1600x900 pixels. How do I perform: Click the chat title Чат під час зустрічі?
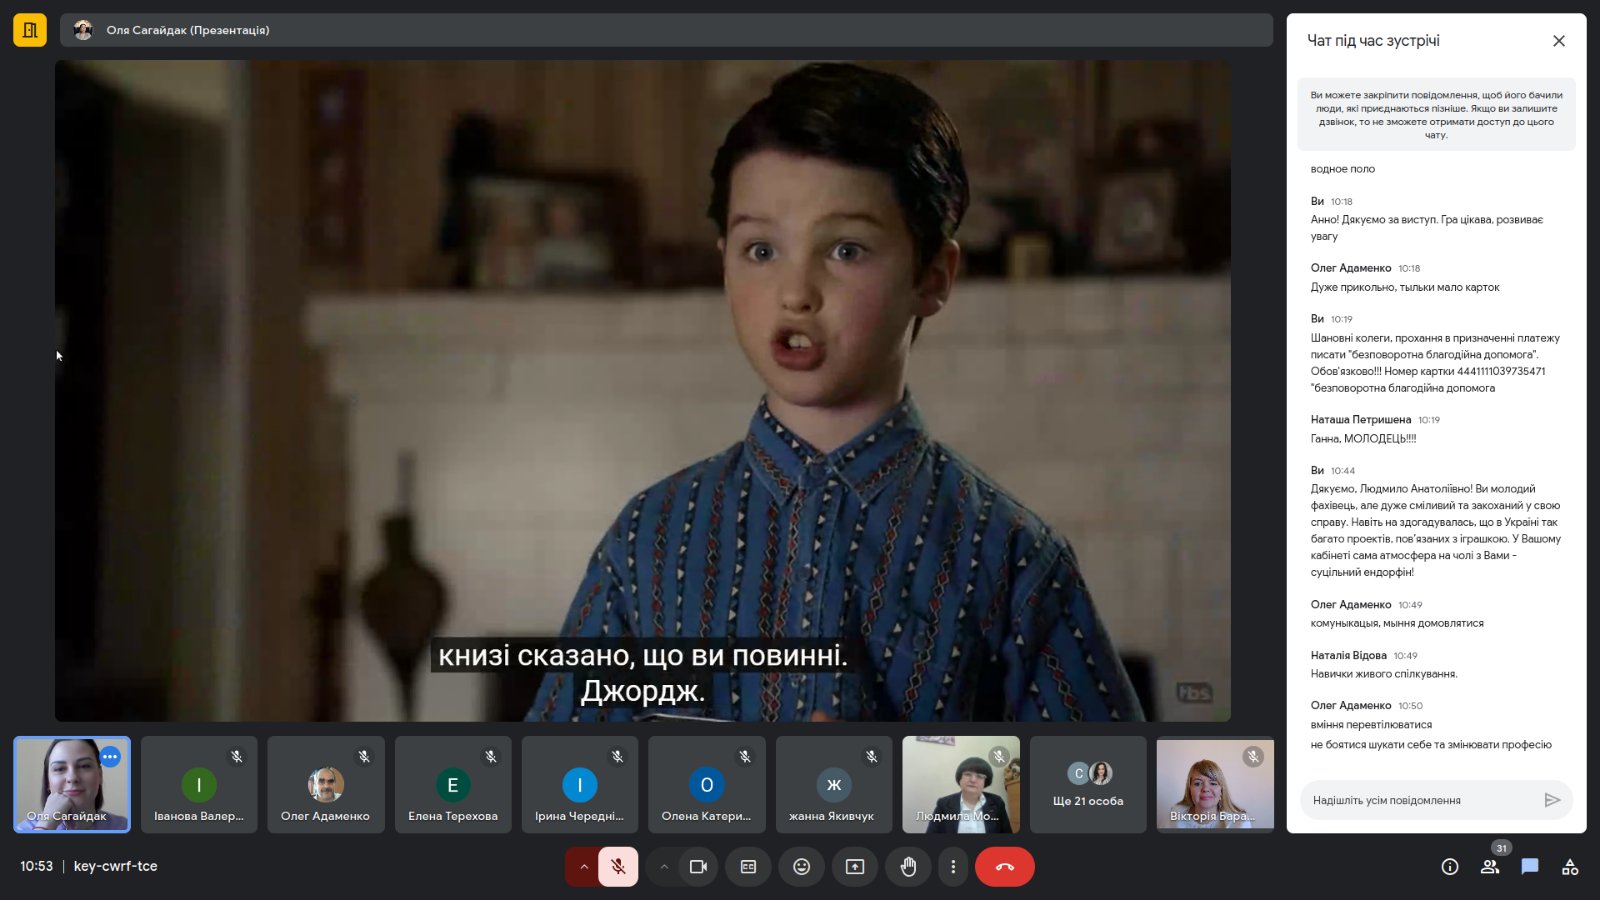[x=1373, y=41]
